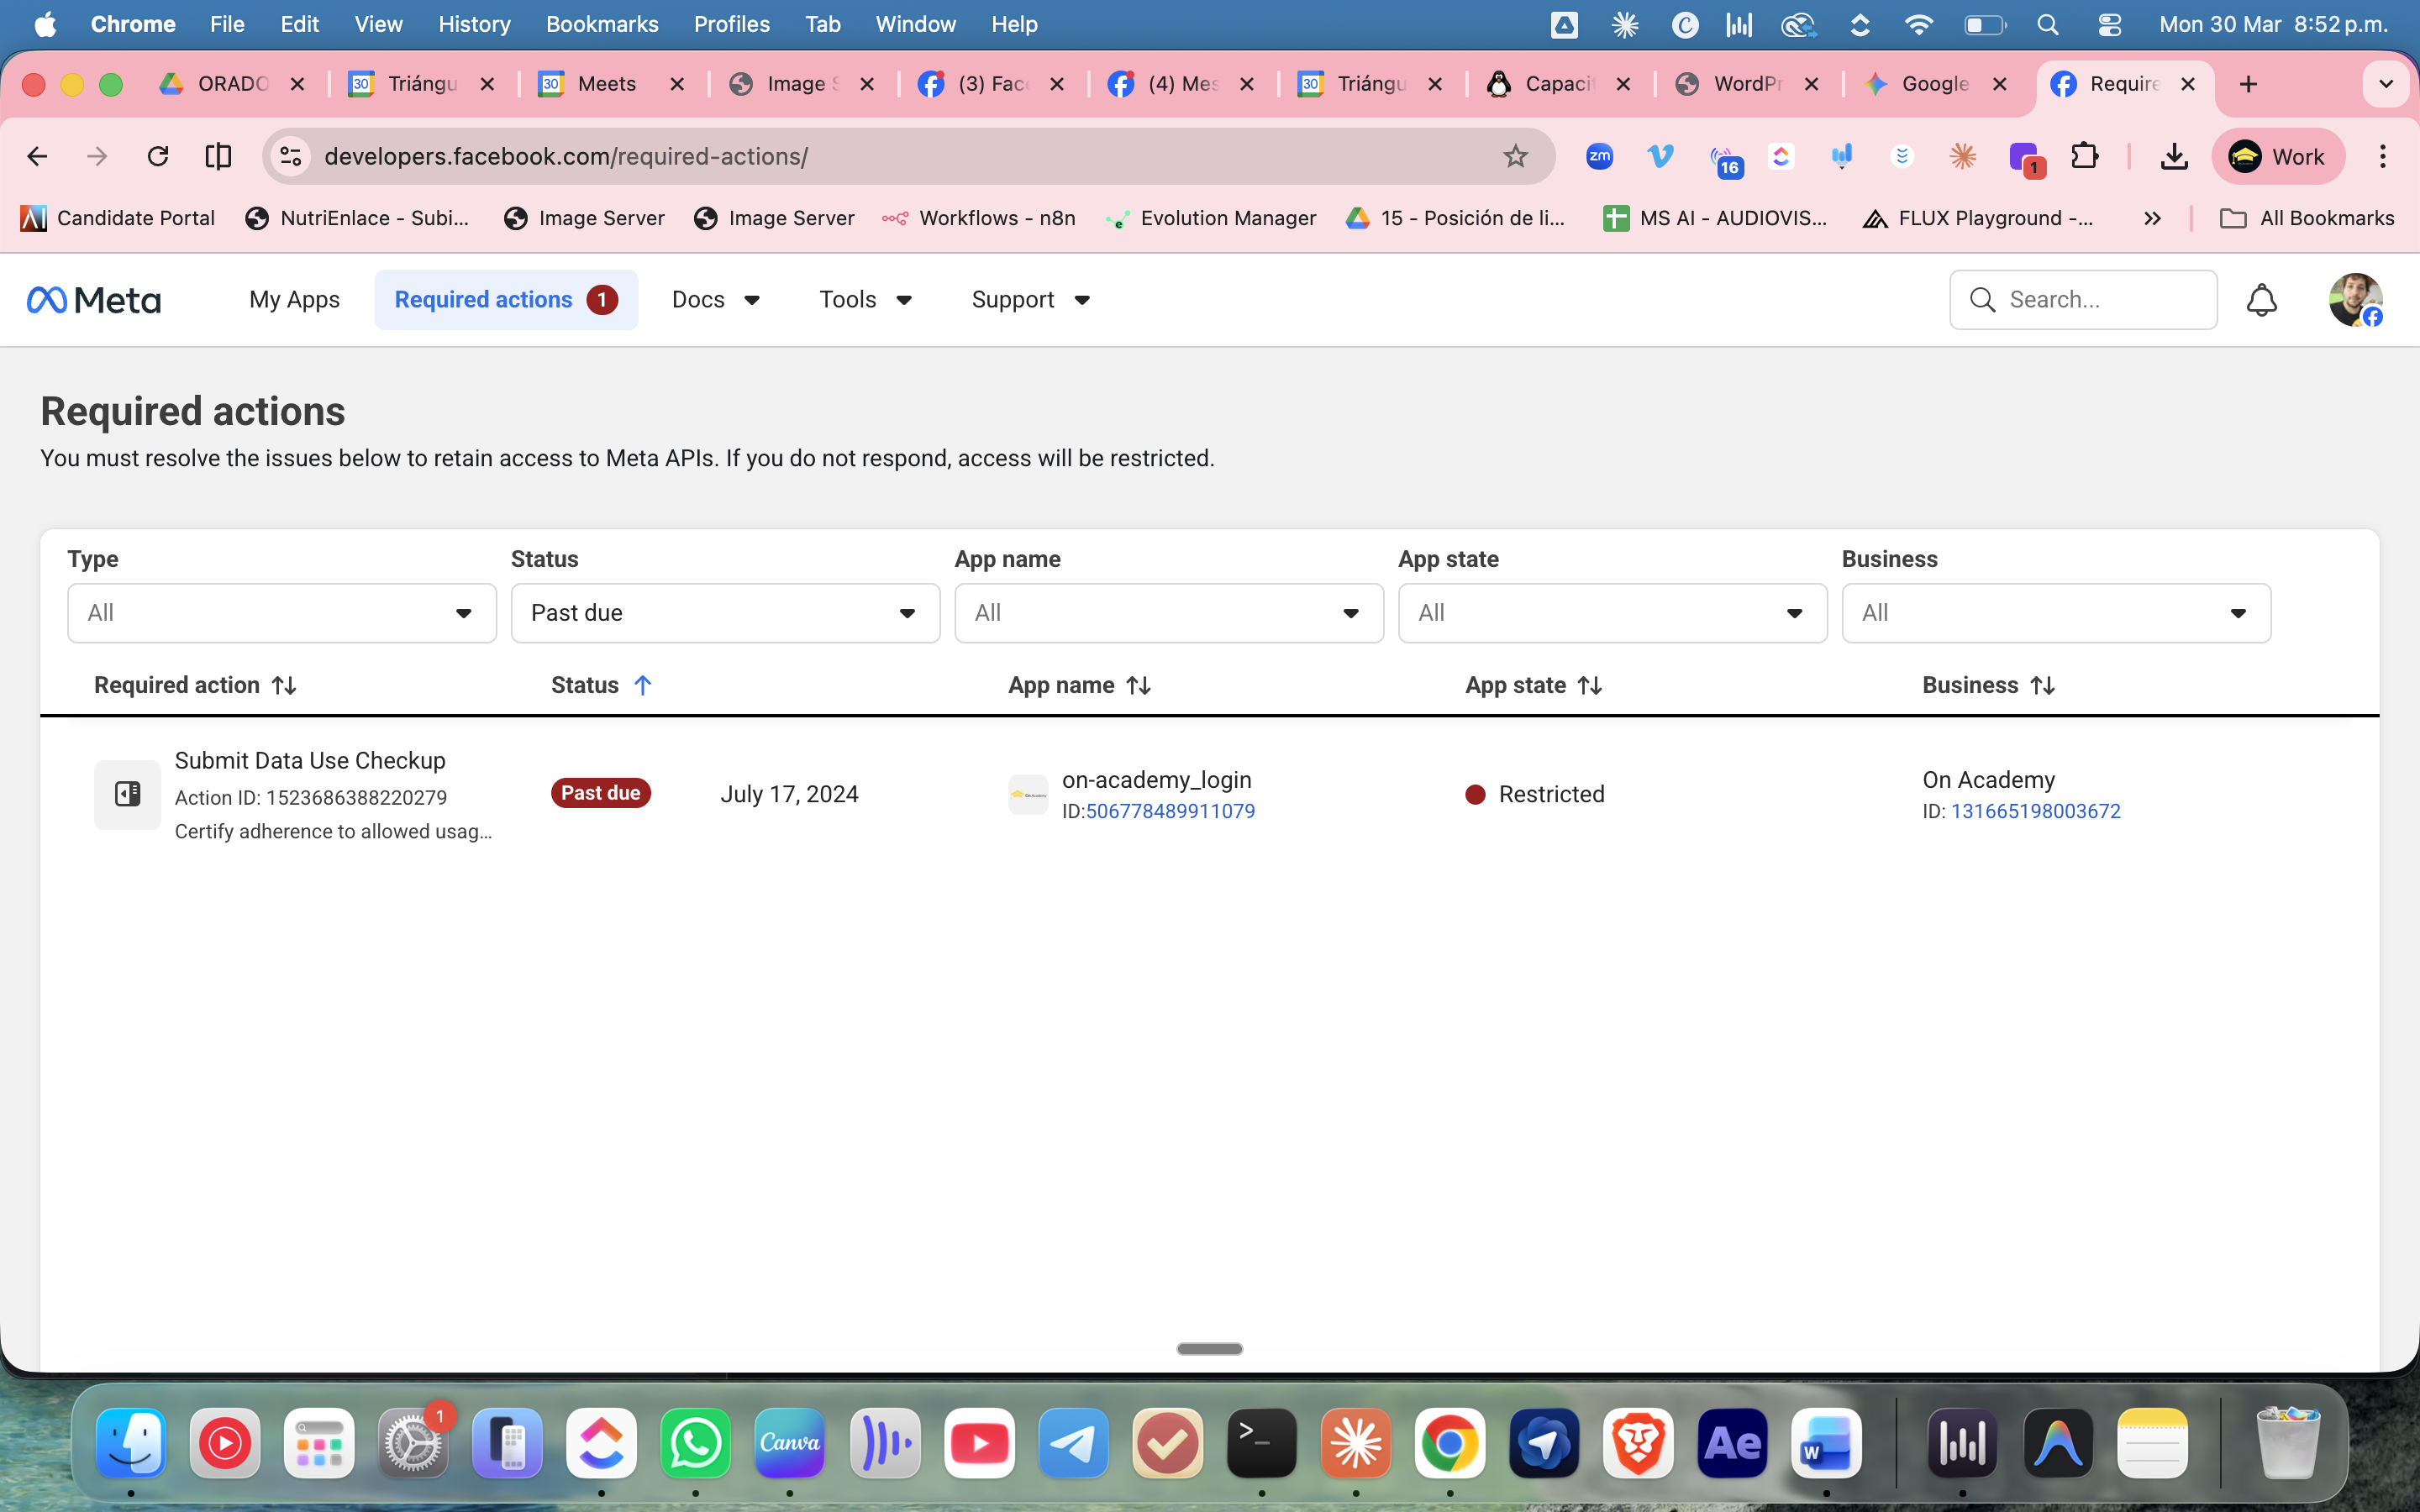Click the Extensions puzzle icon

[x=2084, y=156]
